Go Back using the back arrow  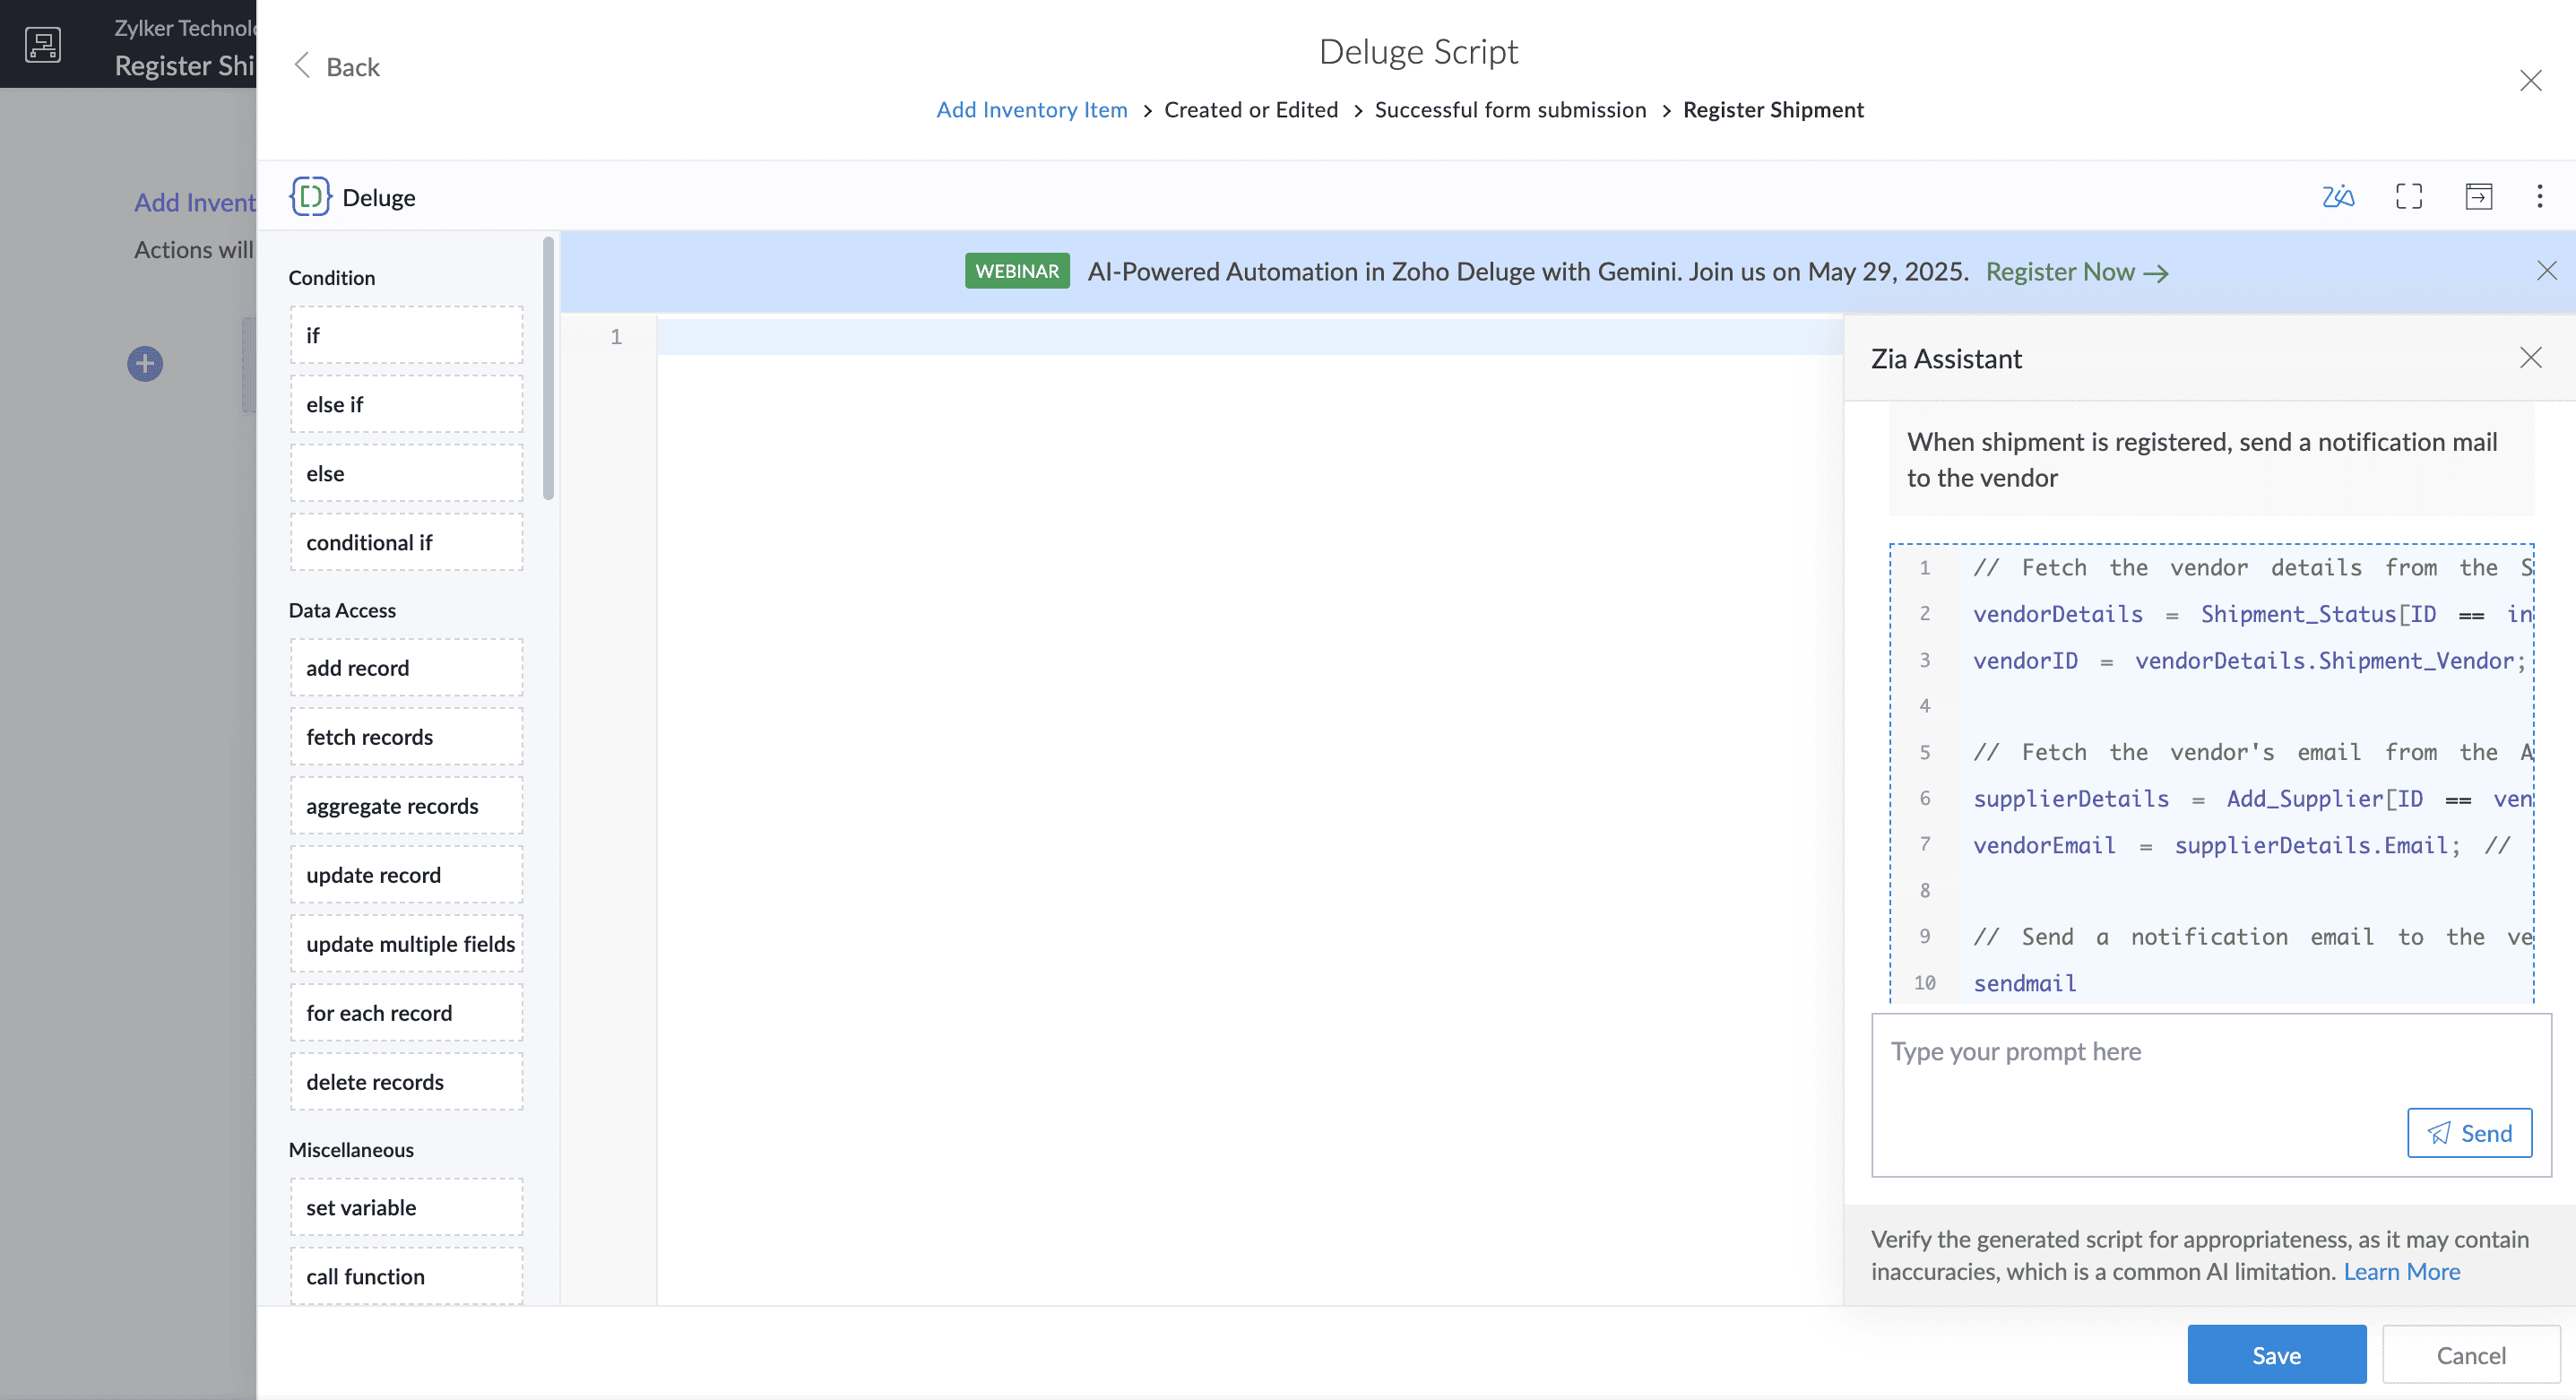pos(336,66)
